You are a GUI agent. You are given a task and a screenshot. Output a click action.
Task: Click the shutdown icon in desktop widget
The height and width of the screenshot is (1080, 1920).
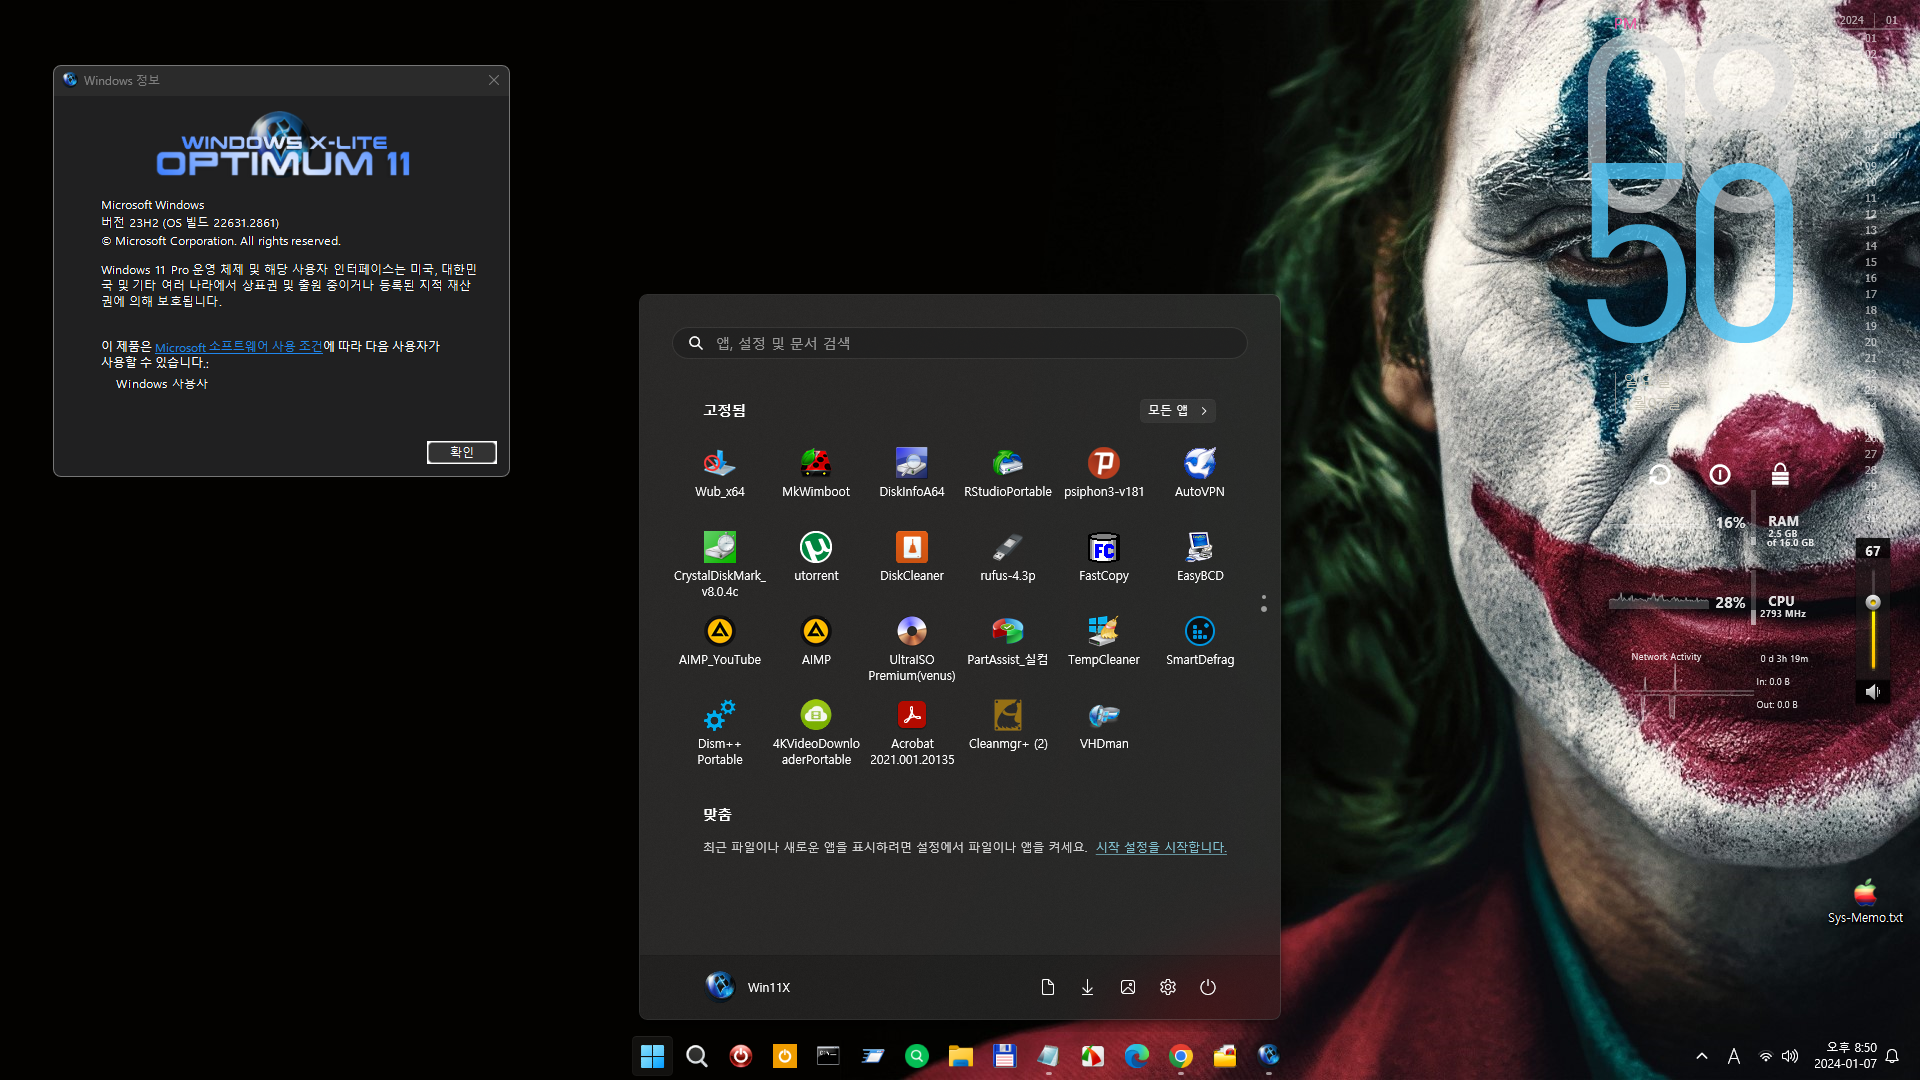click(x=1720, y=474)
